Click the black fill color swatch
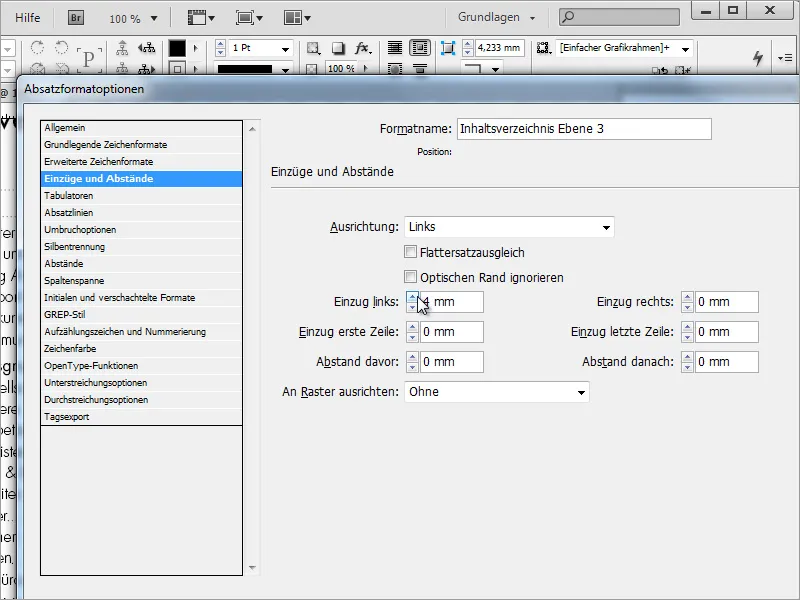Viewport: 800px width, 600px height. [177, 48]
